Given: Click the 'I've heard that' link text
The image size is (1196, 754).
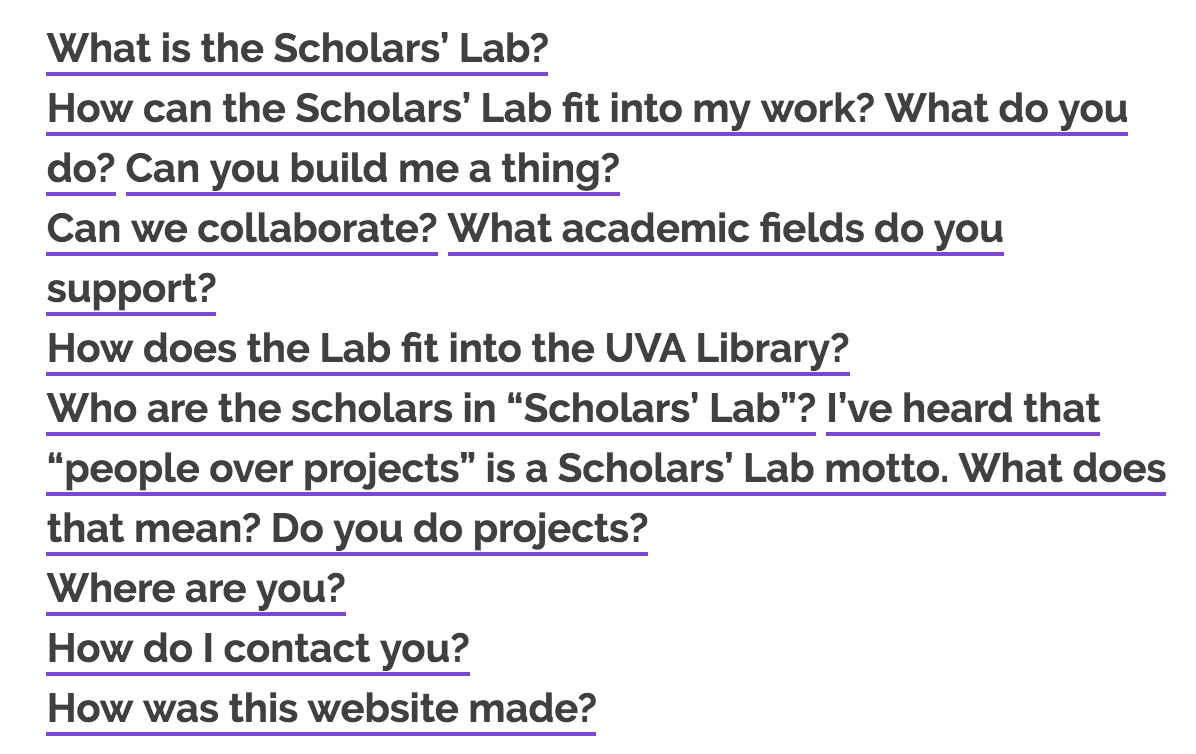Looking at the screenshot, I should [963, 408].
